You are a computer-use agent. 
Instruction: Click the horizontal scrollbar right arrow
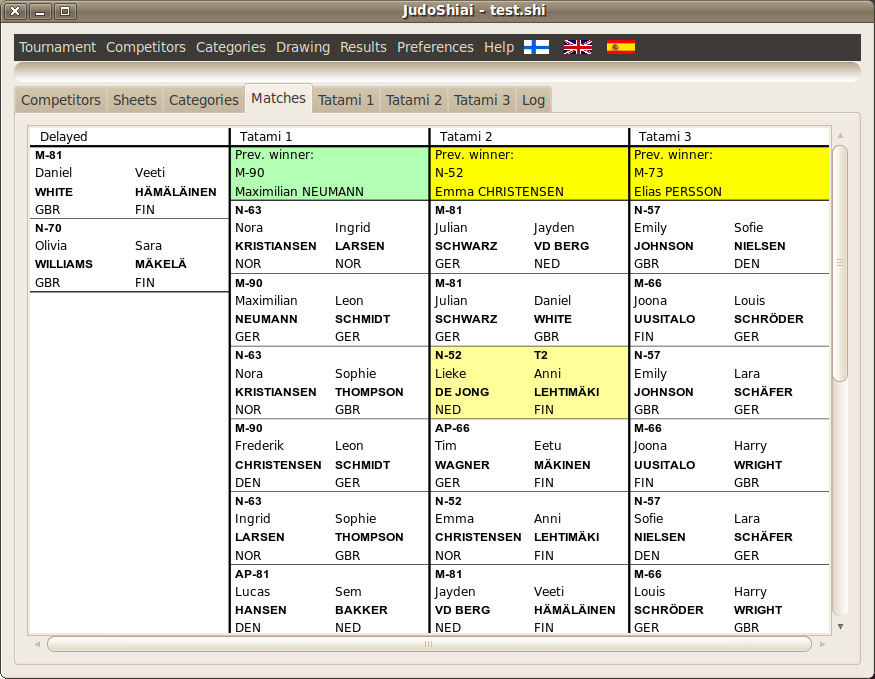pyautogui.click(x=820, y=644)
